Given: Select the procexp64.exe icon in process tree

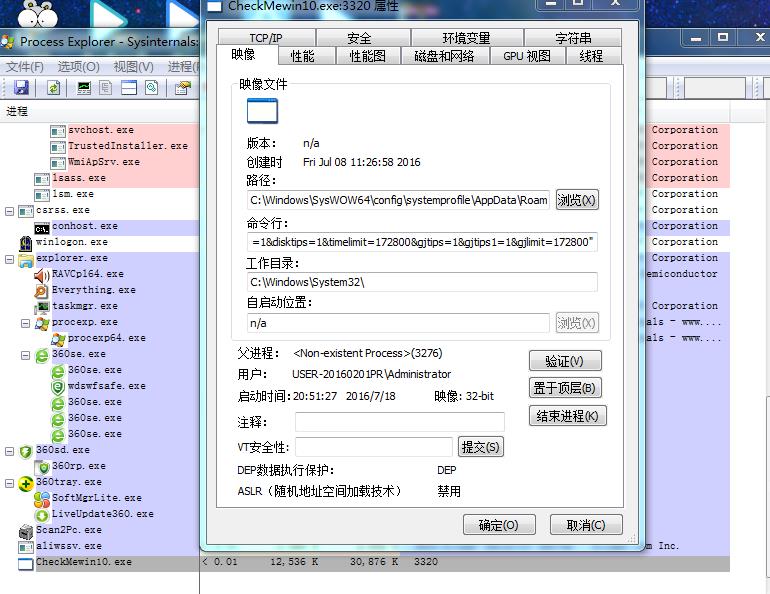Looking at the screenshot, I should (x=58, y=339).
